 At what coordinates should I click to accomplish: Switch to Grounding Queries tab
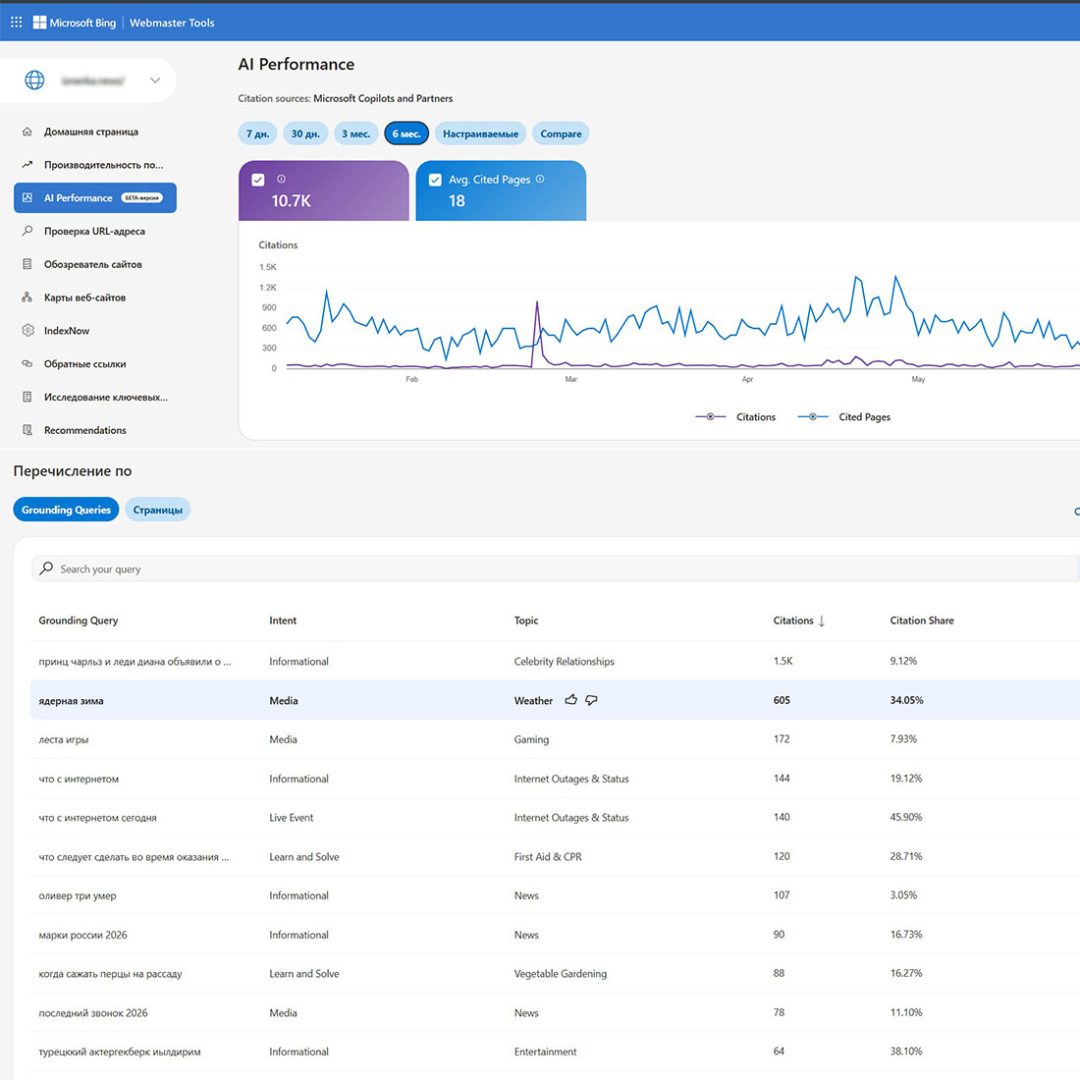[66, 510]
